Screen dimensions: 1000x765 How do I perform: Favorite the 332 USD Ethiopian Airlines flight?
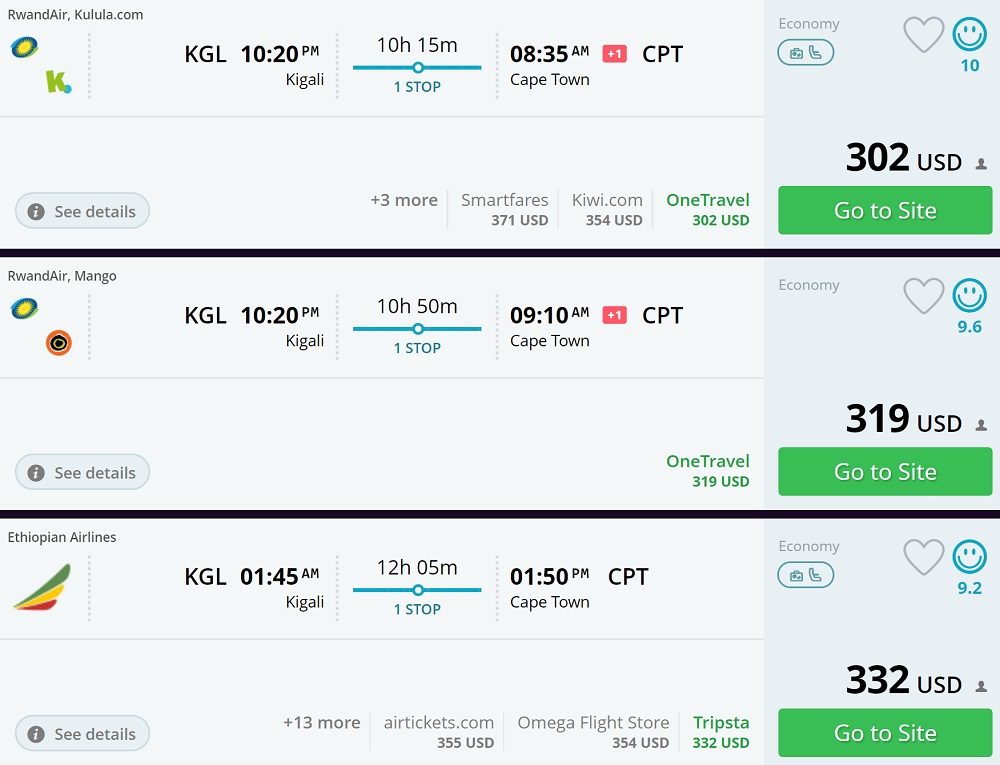923,557
